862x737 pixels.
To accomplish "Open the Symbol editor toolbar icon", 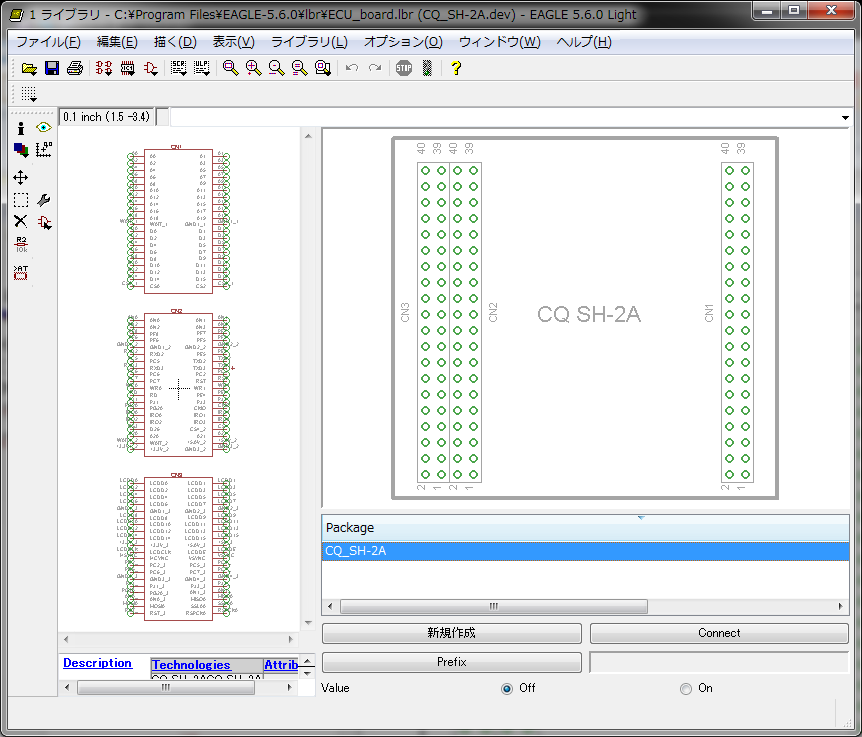I will [151, 68].
